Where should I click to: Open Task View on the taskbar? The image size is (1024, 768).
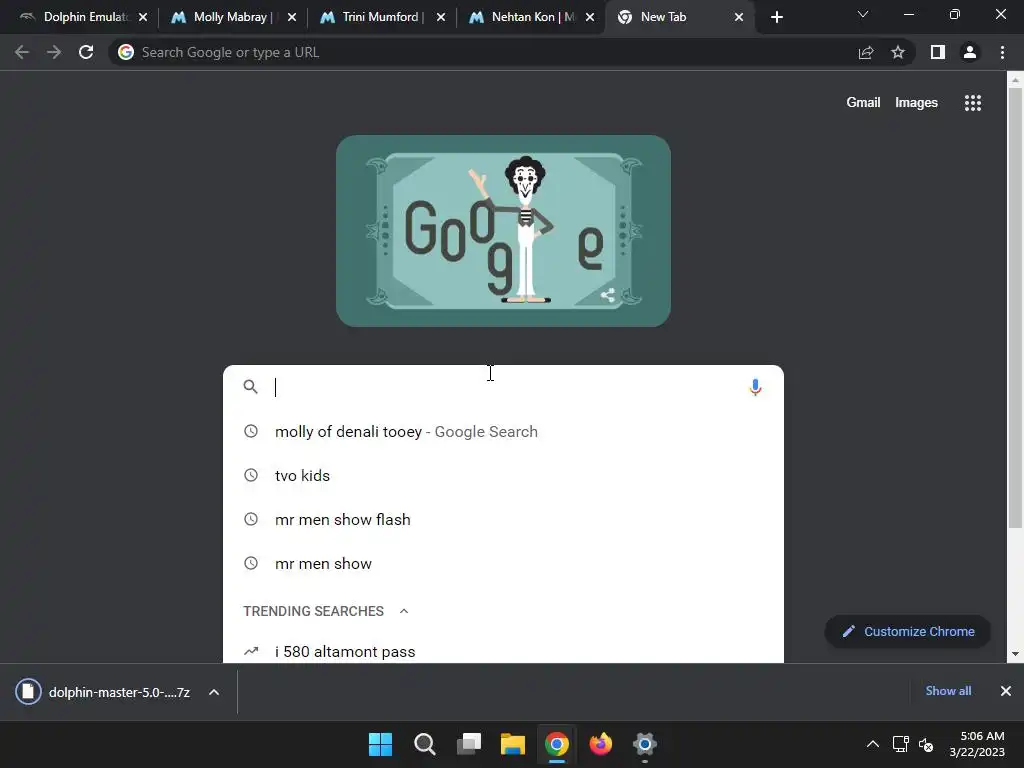coord(469,744)
